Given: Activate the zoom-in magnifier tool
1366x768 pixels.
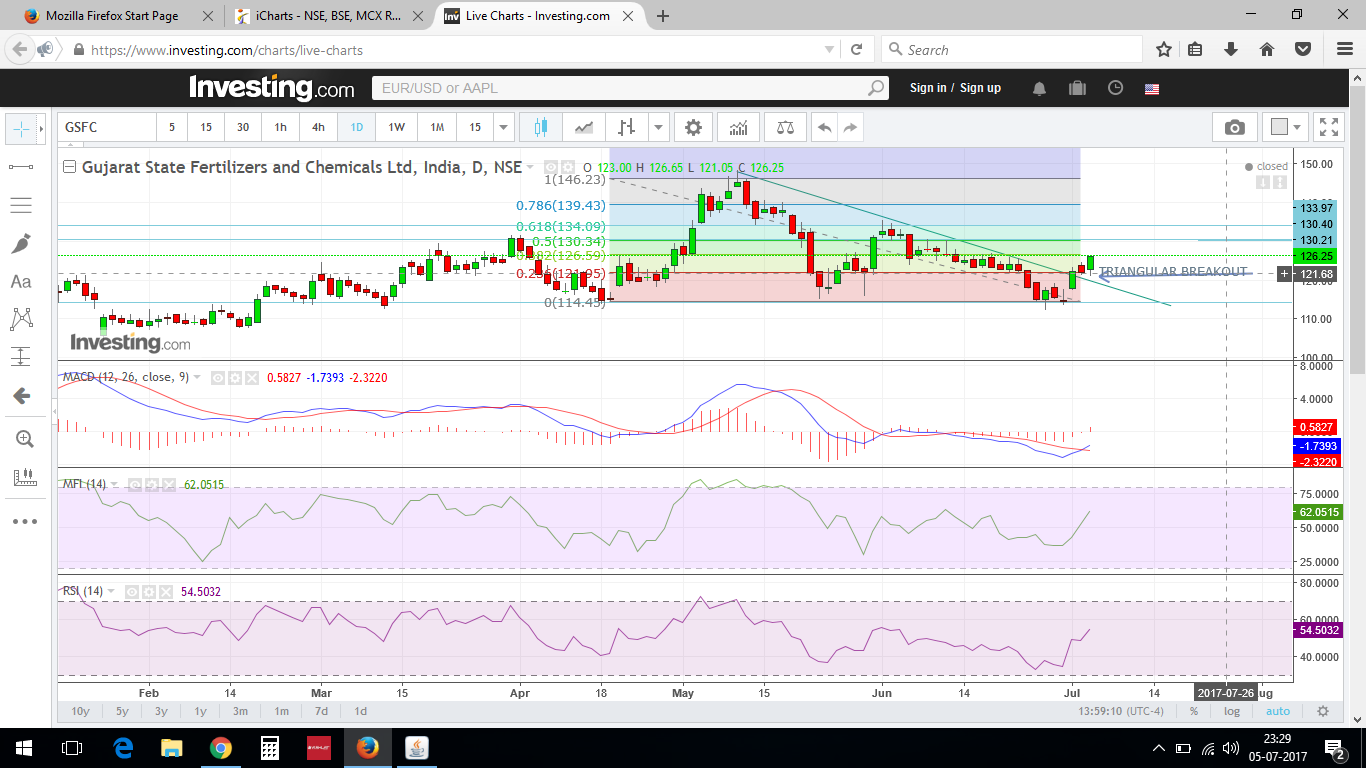Looking at the screenshot, I should tap(24, 438).
